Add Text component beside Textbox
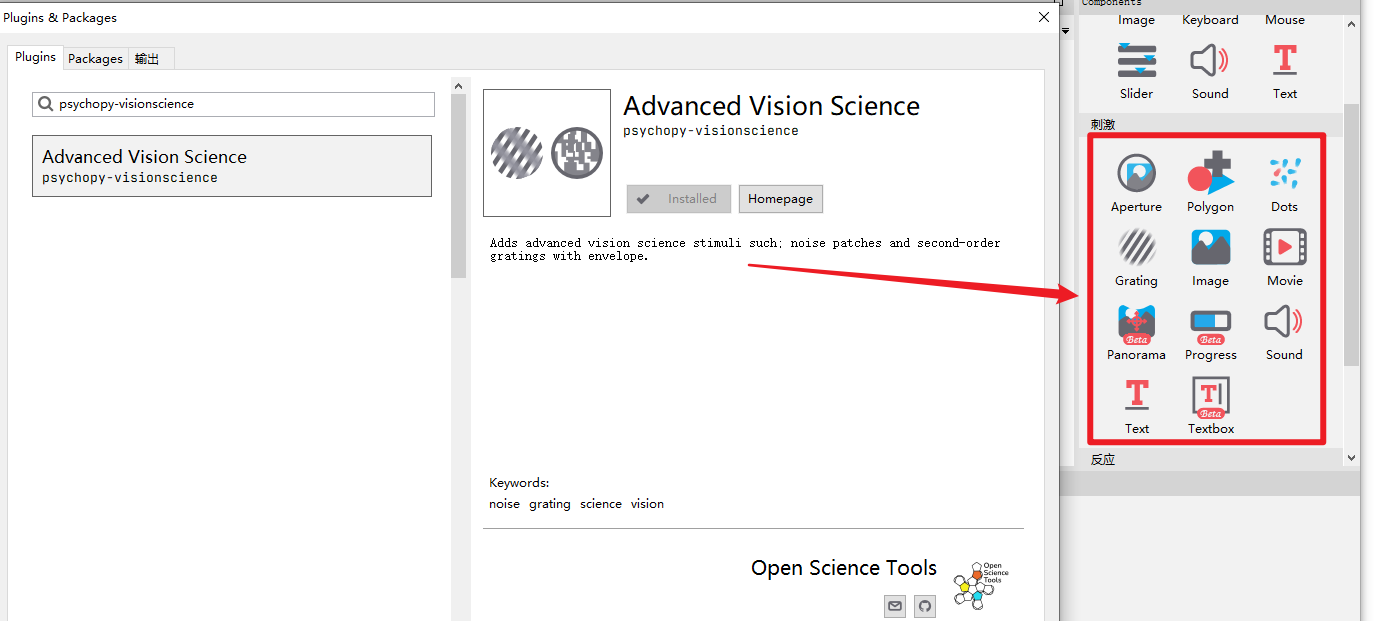Viewport: 1391px width, 621px height. (1137, 395)
